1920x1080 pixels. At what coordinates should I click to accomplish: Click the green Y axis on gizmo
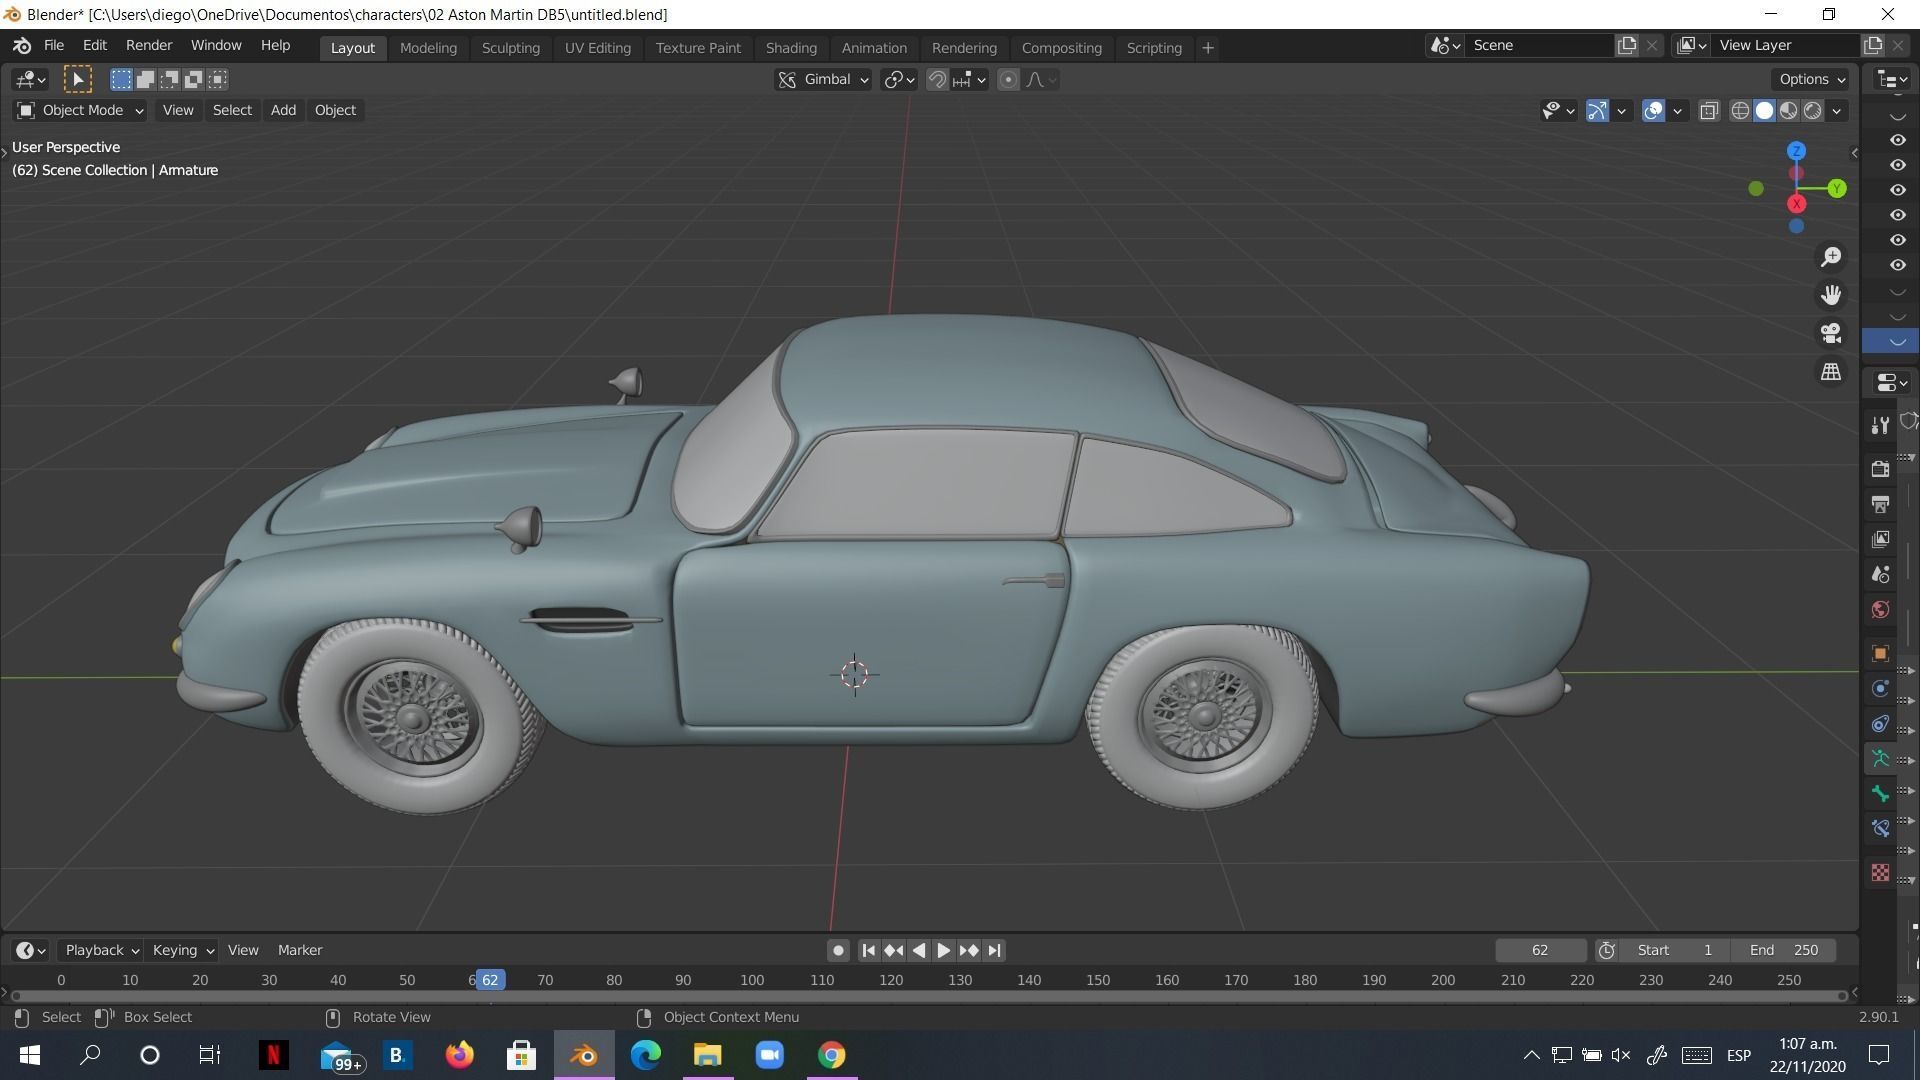[1837, 188]
